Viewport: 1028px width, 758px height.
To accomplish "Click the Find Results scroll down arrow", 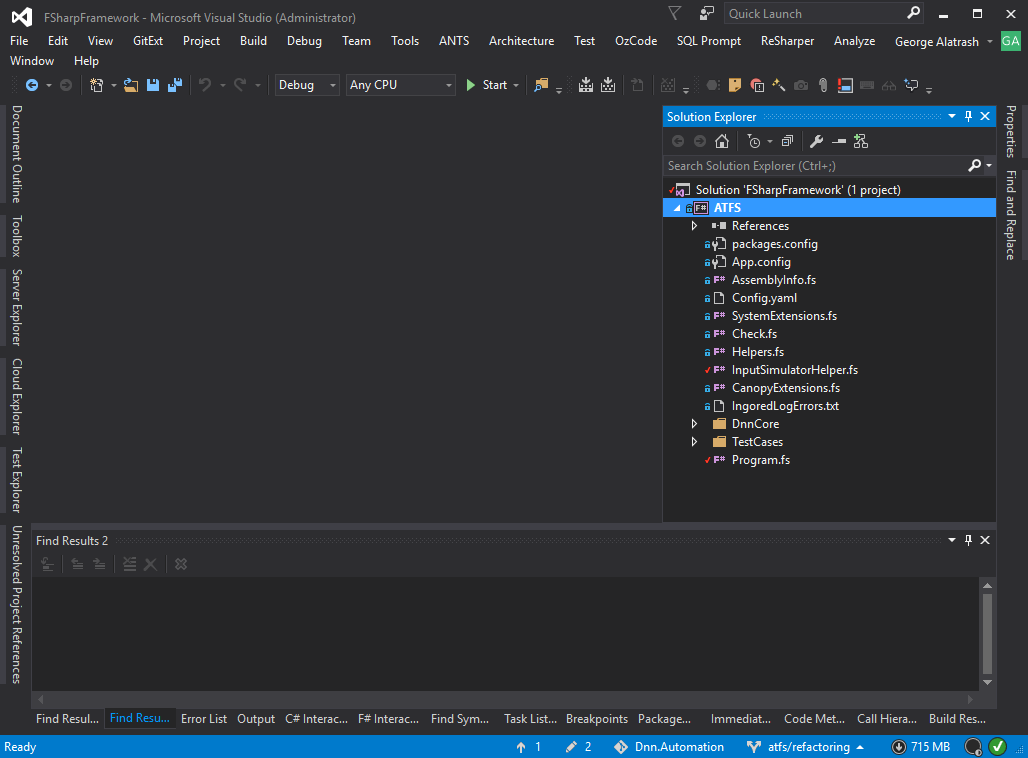I will (x=987, y=683).
